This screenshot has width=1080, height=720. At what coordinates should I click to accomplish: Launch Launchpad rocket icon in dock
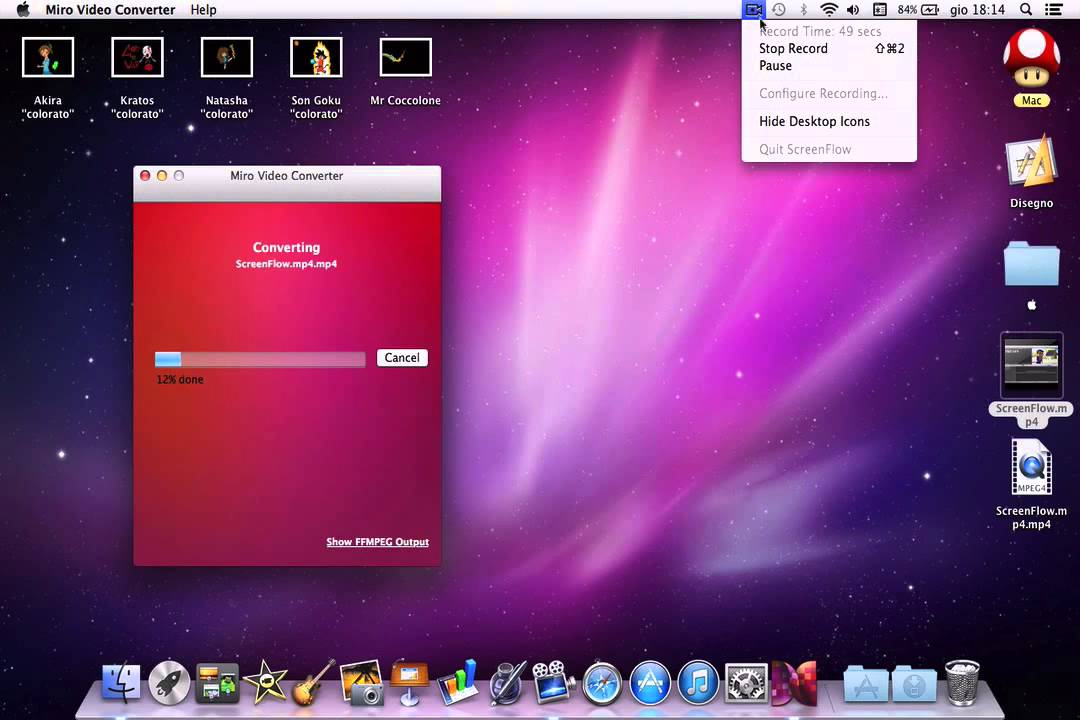point(169,683)
